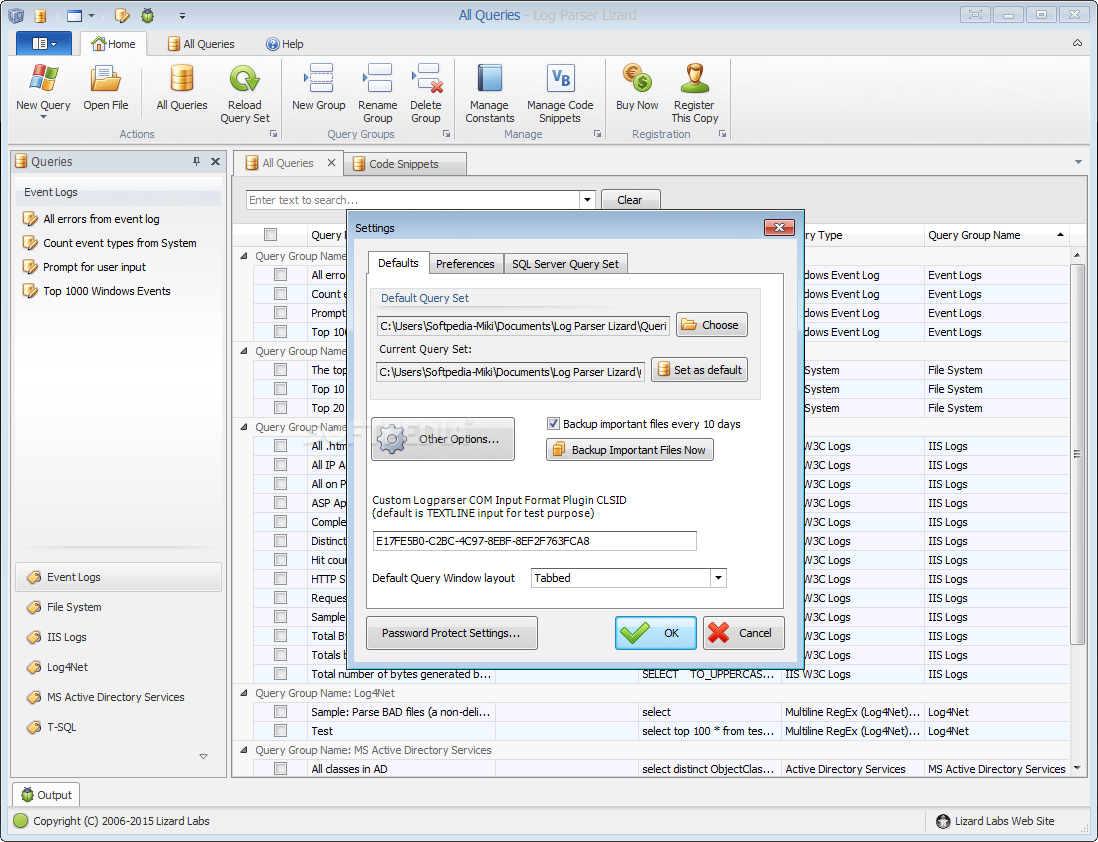Click Set as default button
The width and height of the screenshot is (1098, 842).
(x=699, y=370)
